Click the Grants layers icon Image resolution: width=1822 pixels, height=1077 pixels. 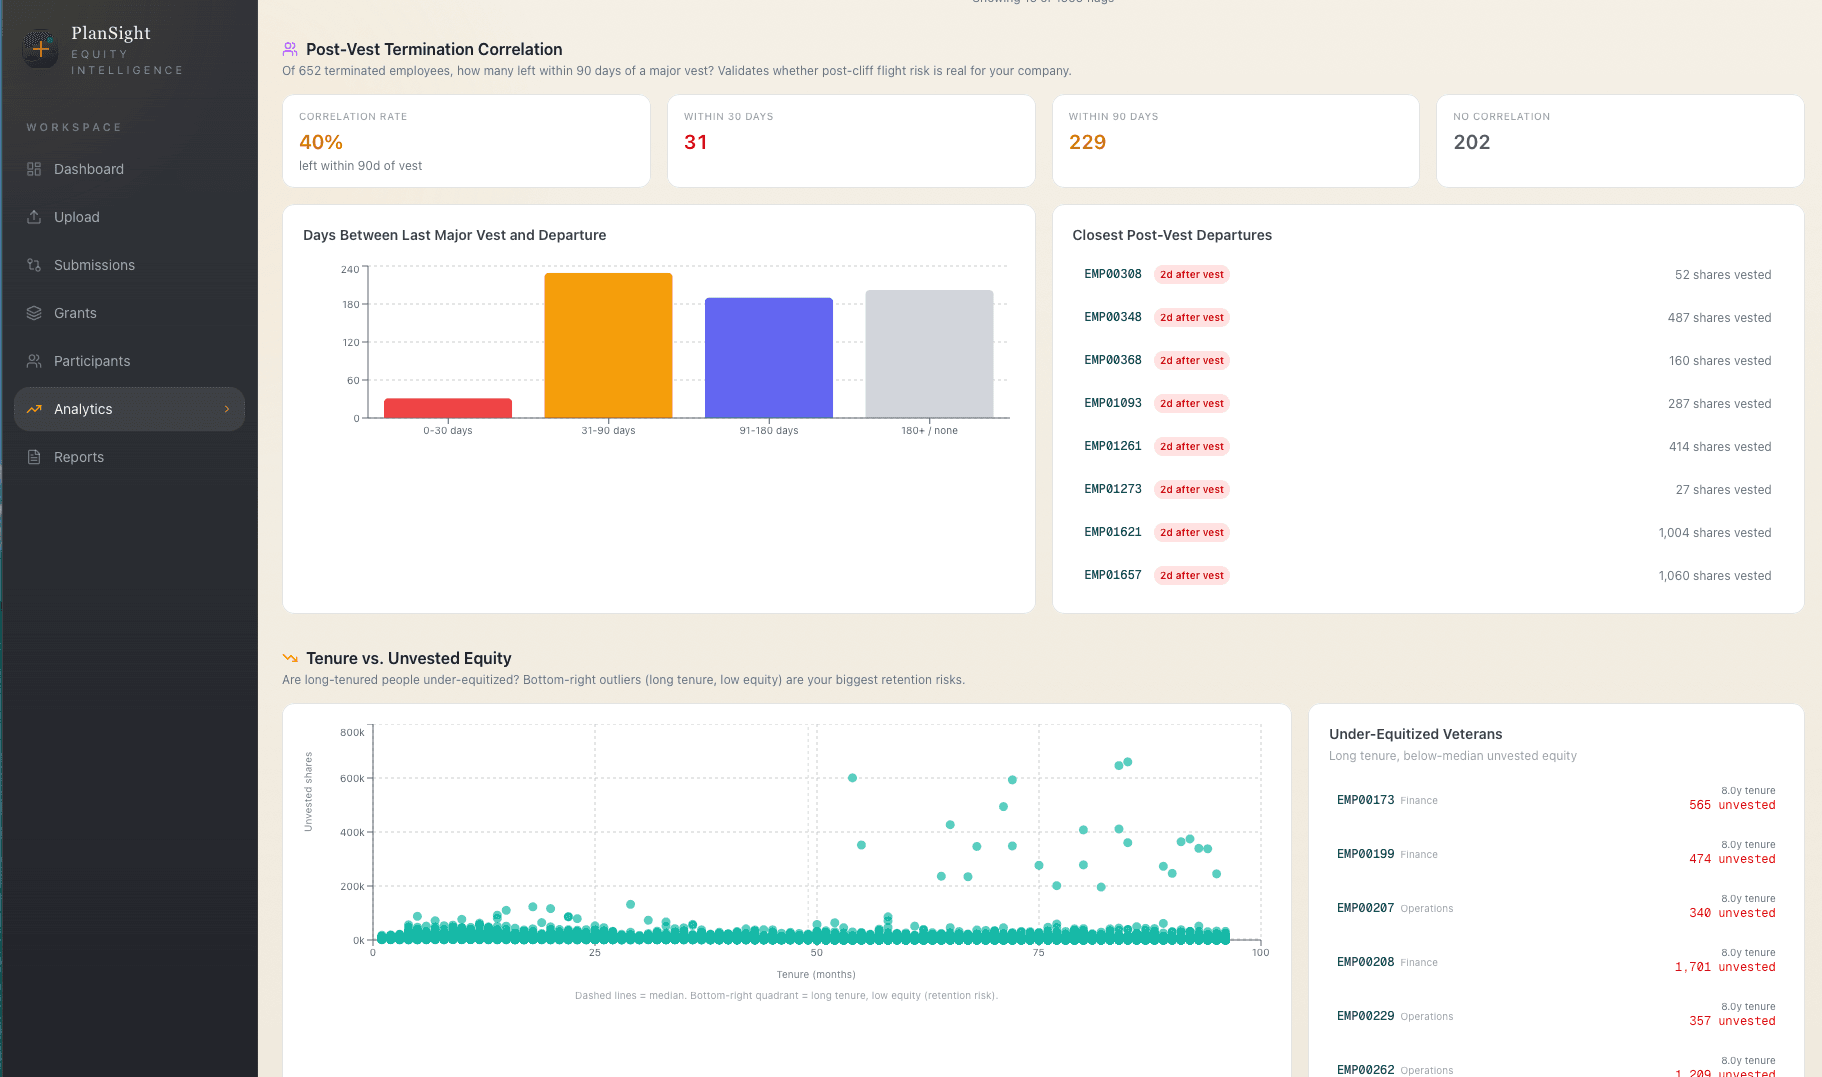(34, 313)
